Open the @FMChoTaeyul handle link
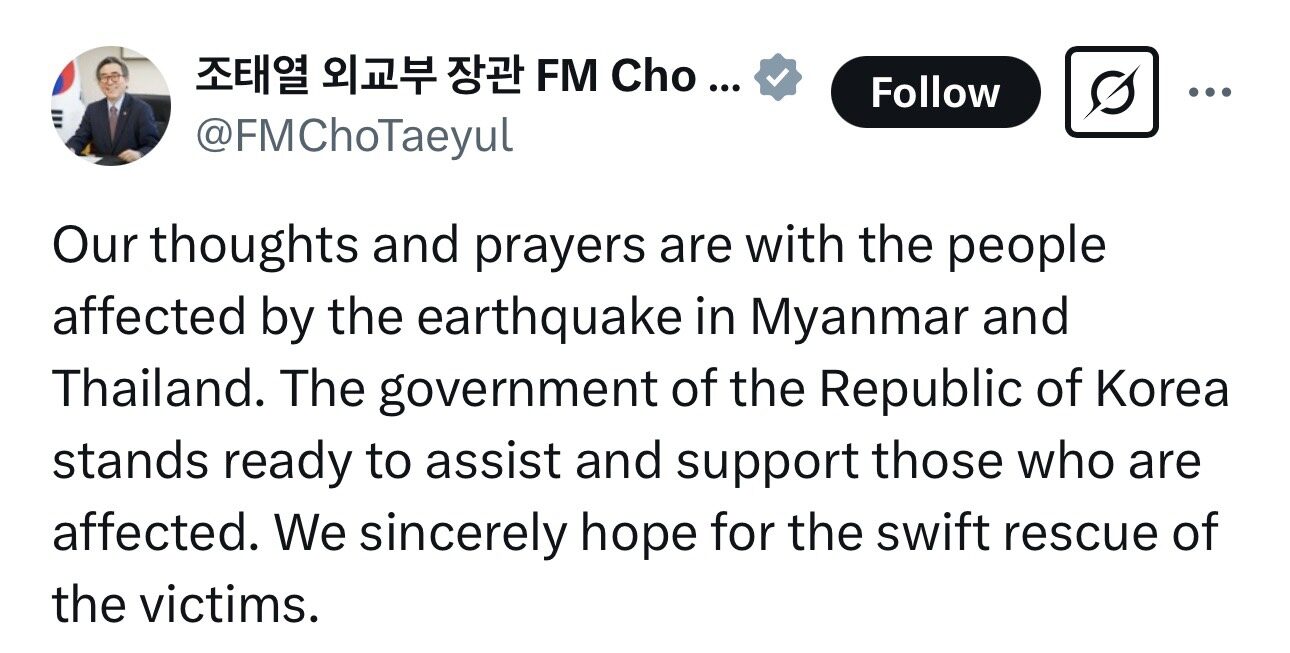This screenshot has height=653, width=1290. click(354, 135)
